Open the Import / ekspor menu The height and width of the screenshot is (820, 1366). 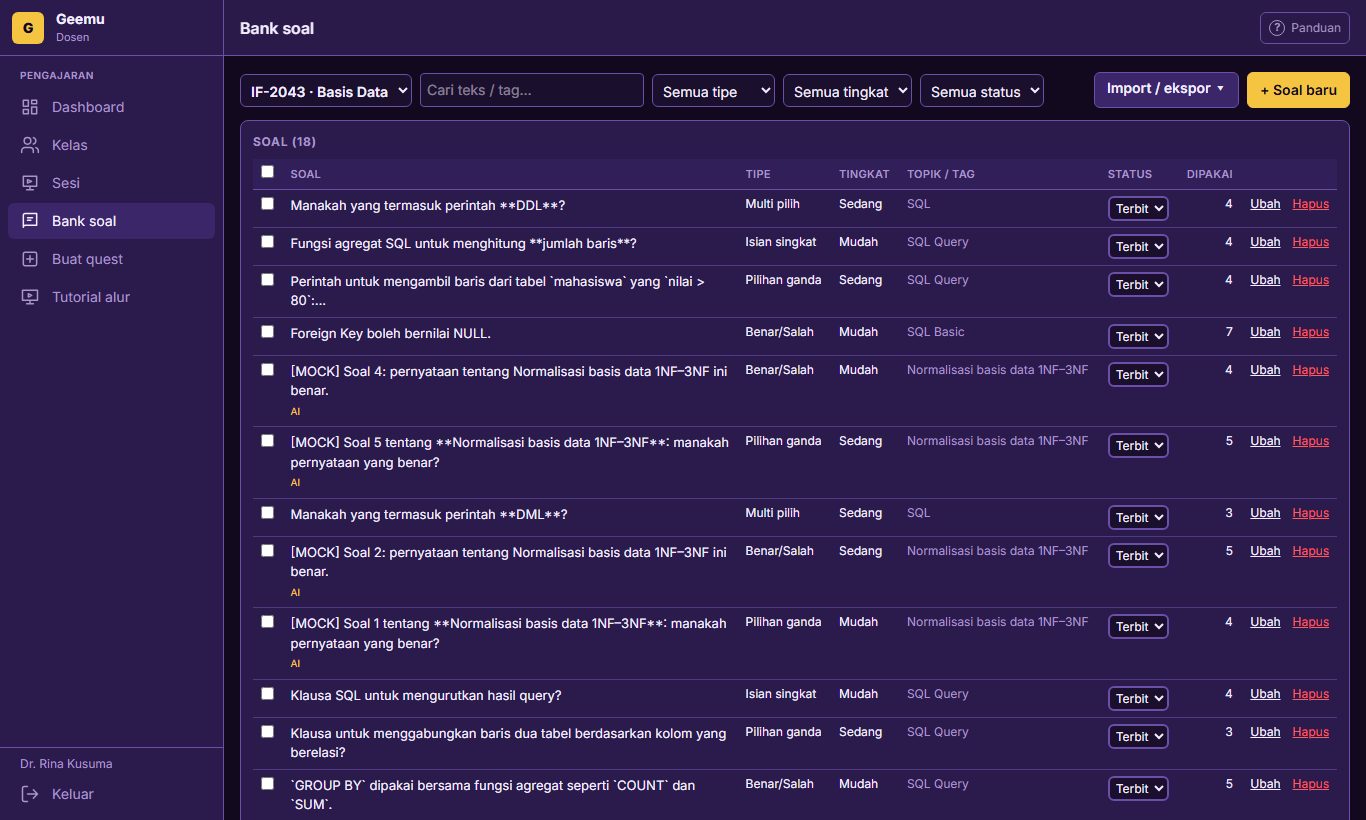(1166, 89)
